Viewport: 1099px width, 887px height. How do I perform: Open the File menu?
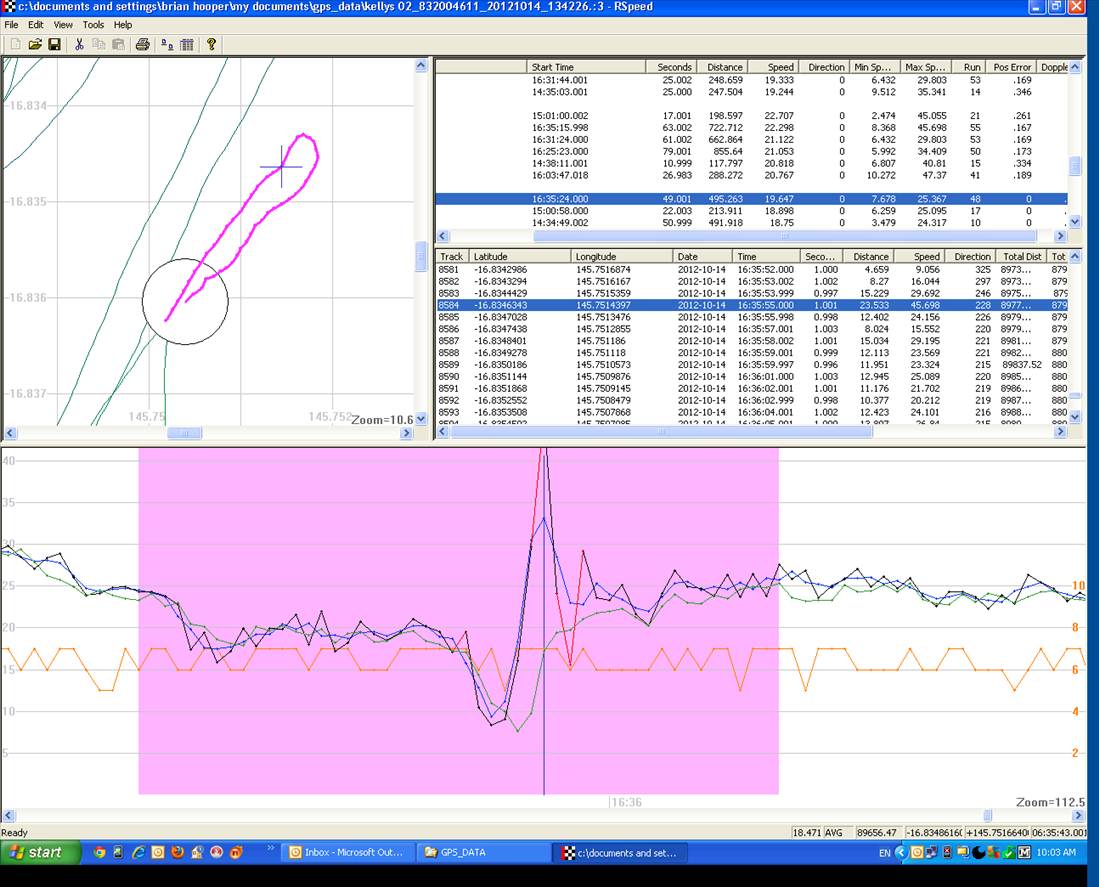tap(11, 25)
